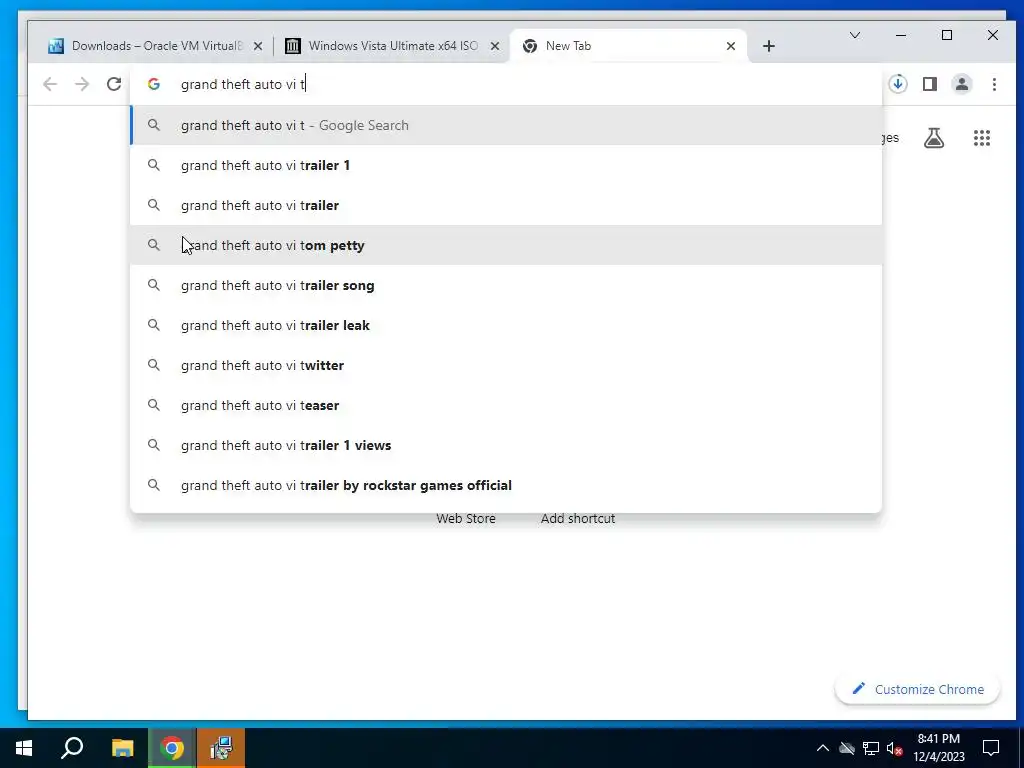This screenshot has height=768, width=1024.
Task: Click the browser back arrow
Action: pyautogui.click(x=50, y=84)
